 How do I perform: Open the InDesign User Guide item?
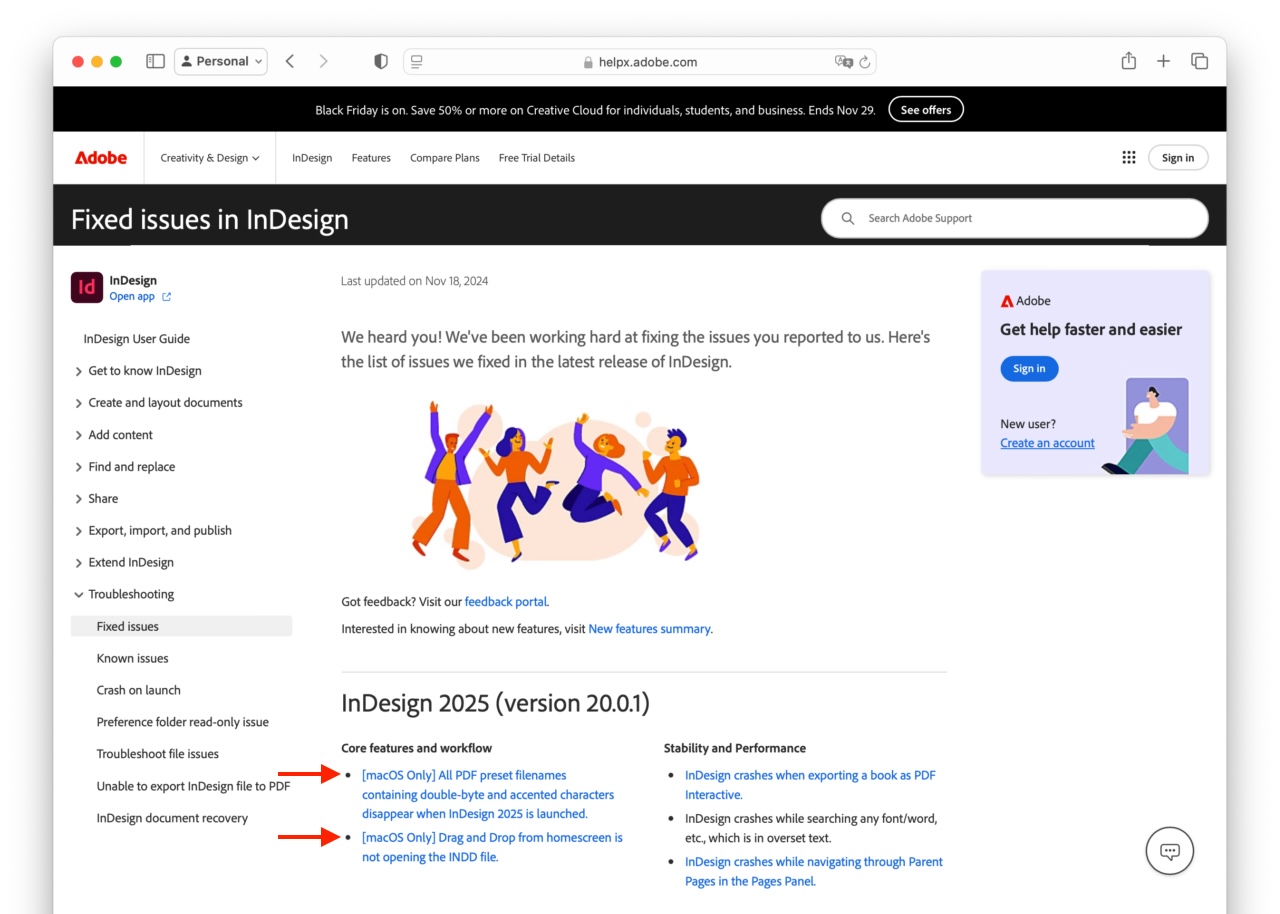[x=137, y=339]
